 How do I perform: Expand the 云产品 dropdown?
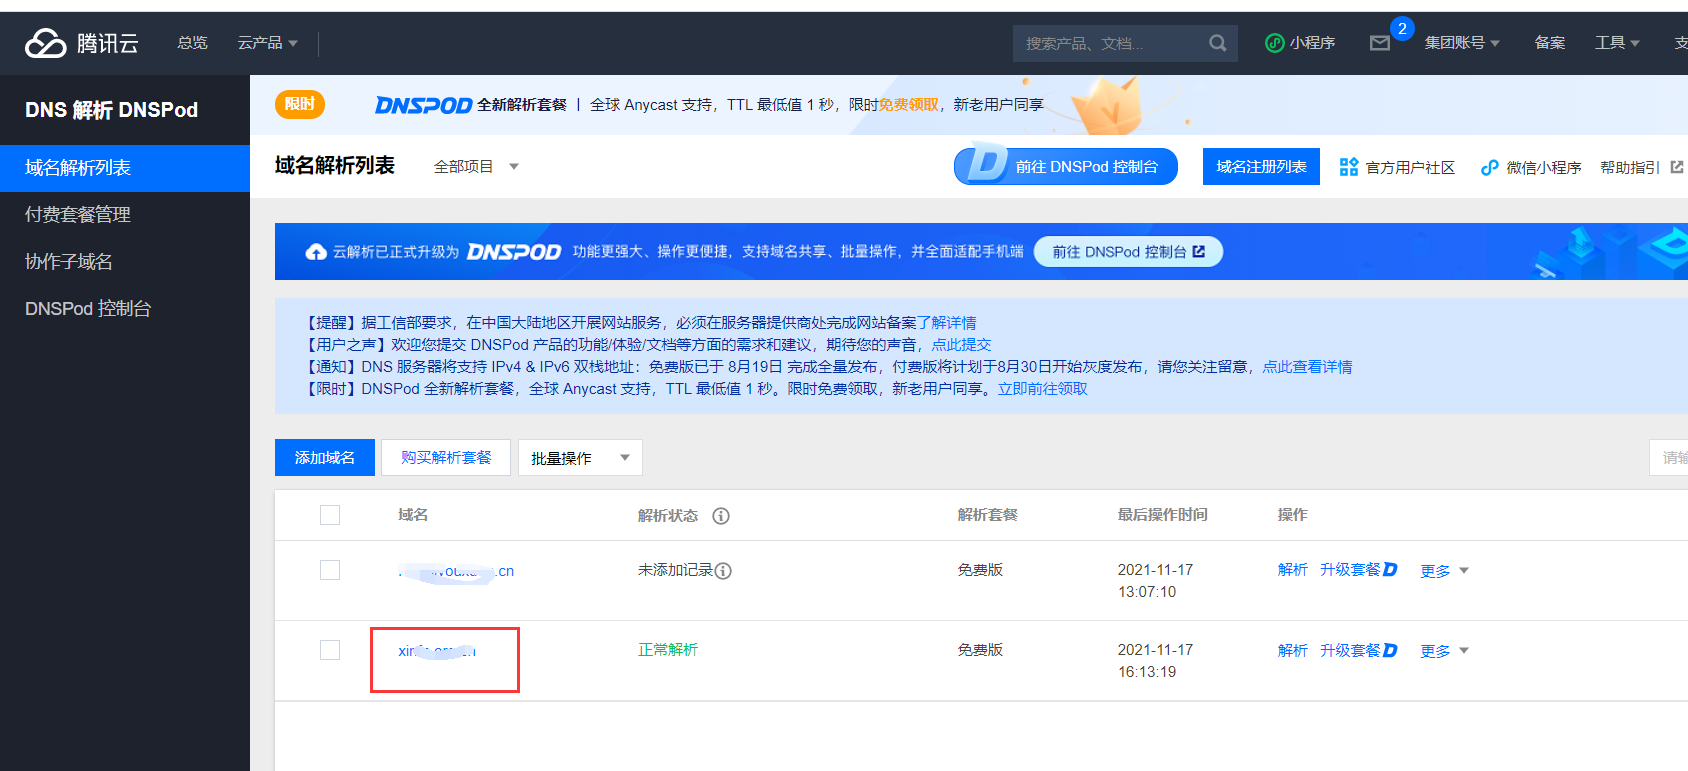(x=268, y=43)
